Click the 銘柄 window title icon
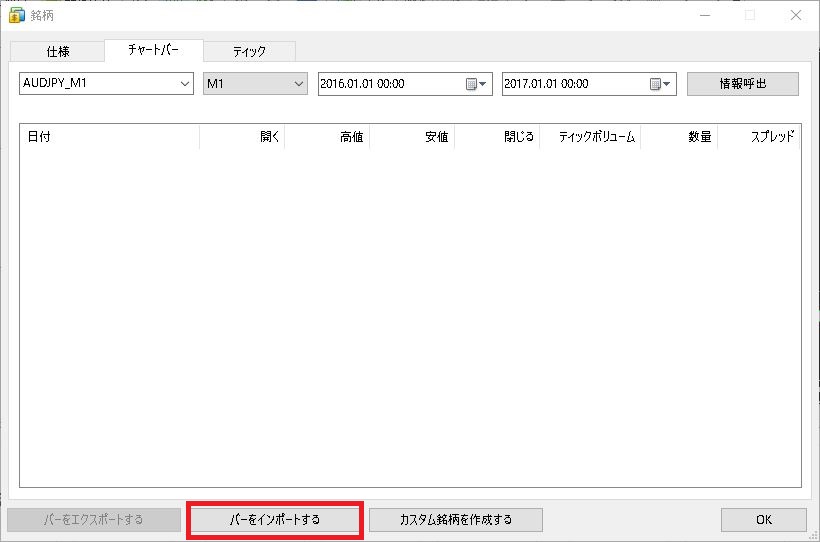Image resolution: width=820 pixels, height=542 pixels. (17, 15)
